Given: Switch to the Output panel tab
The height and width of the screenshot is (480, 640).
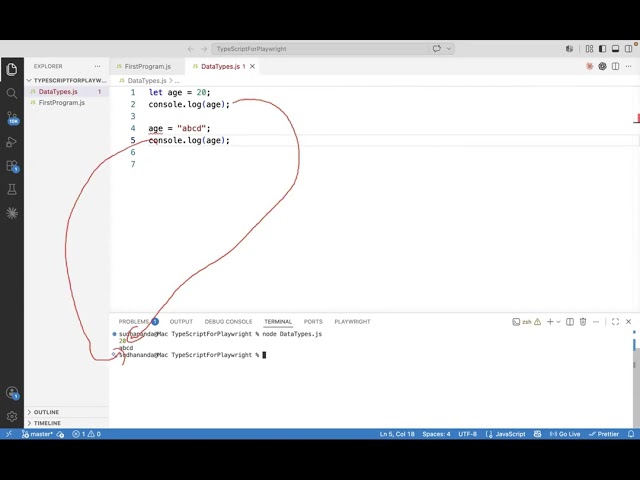Looking at the screenshot, I should coord(181,322).
